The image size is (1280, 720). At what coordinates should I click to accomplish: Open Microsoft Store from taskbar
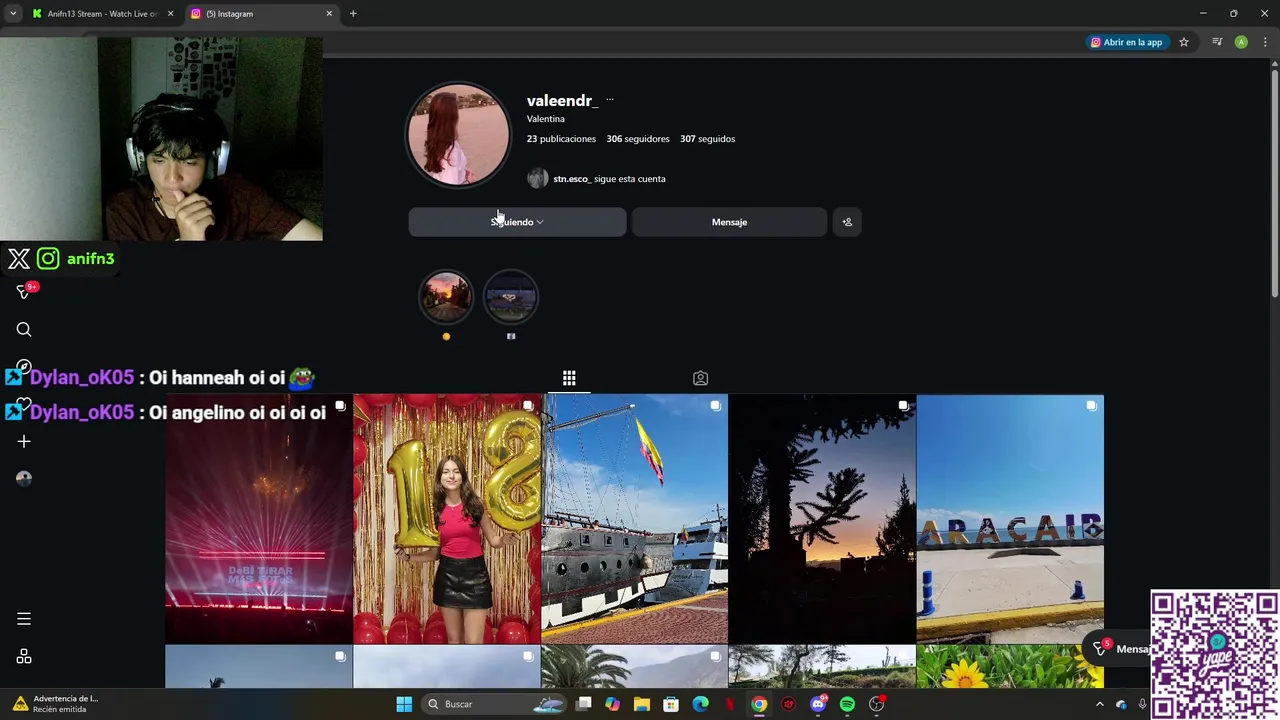(671, 704)
